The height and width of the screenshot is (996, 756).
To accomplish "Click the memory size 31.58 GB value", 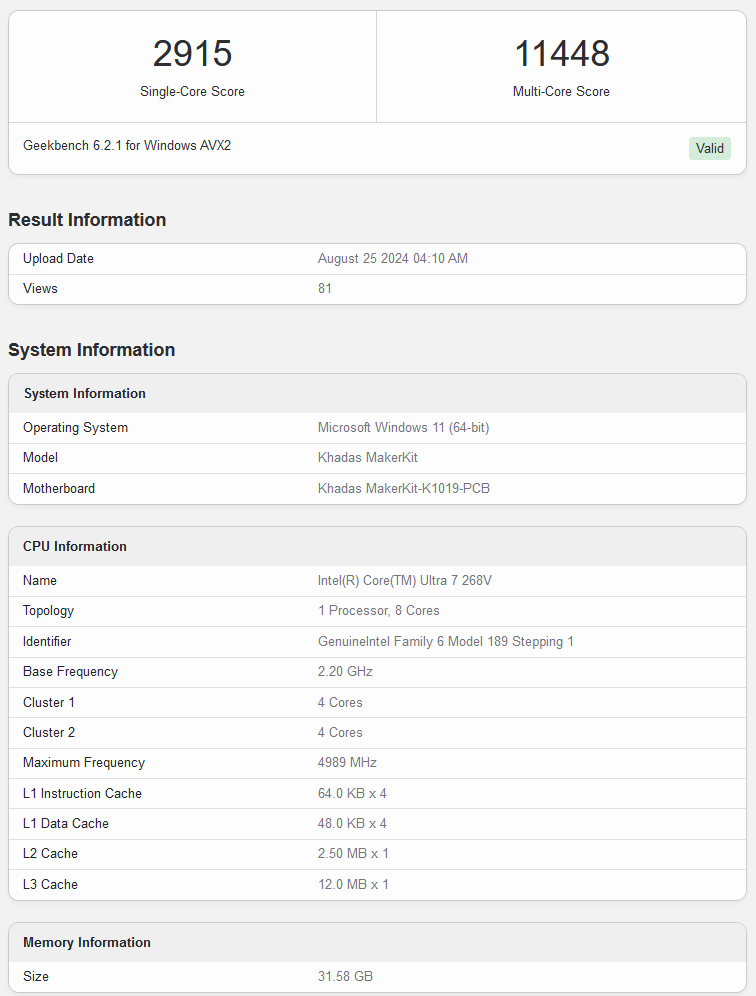I will (x=345, y=977).
